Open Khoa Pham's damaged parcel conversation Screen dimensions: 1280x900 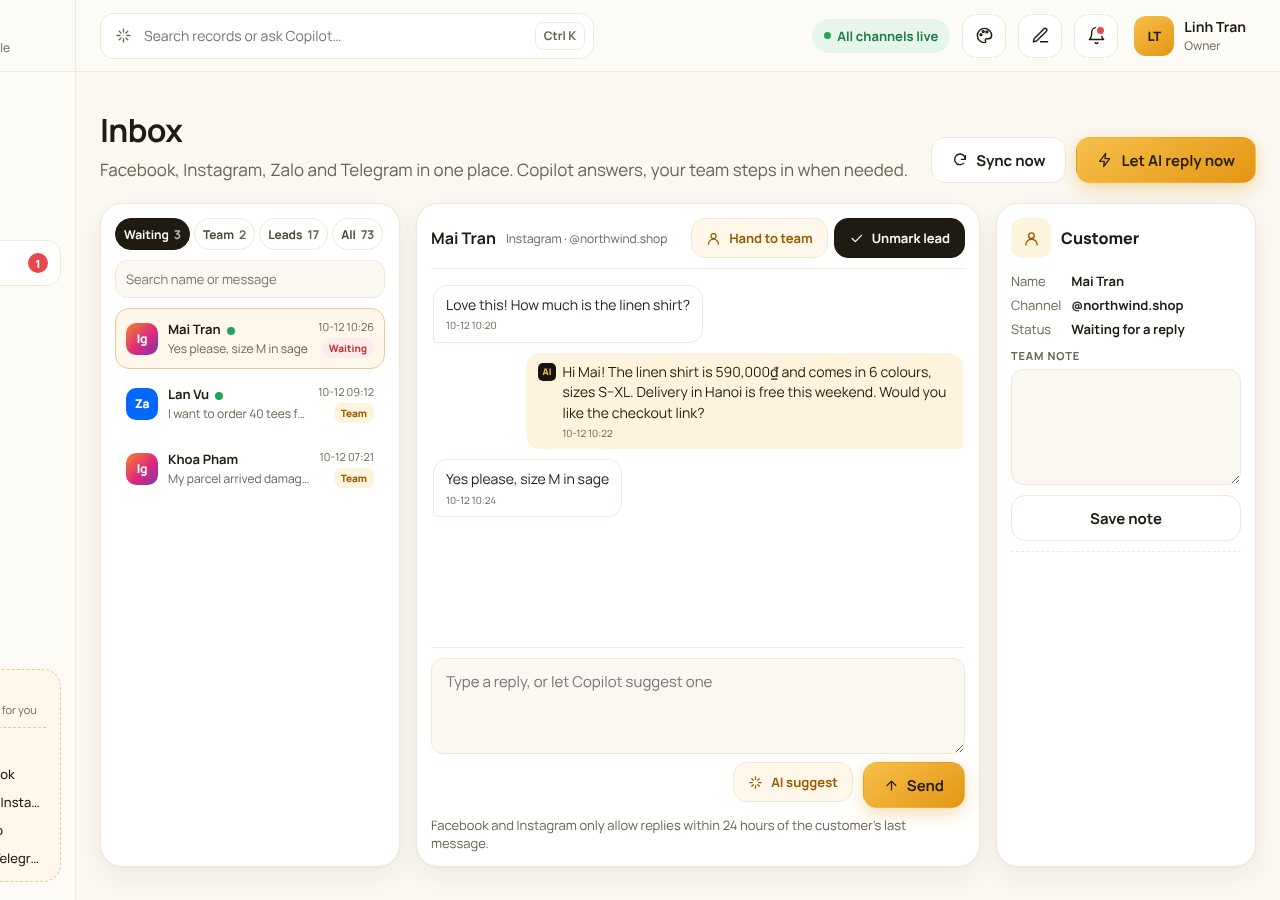[250, 469]
